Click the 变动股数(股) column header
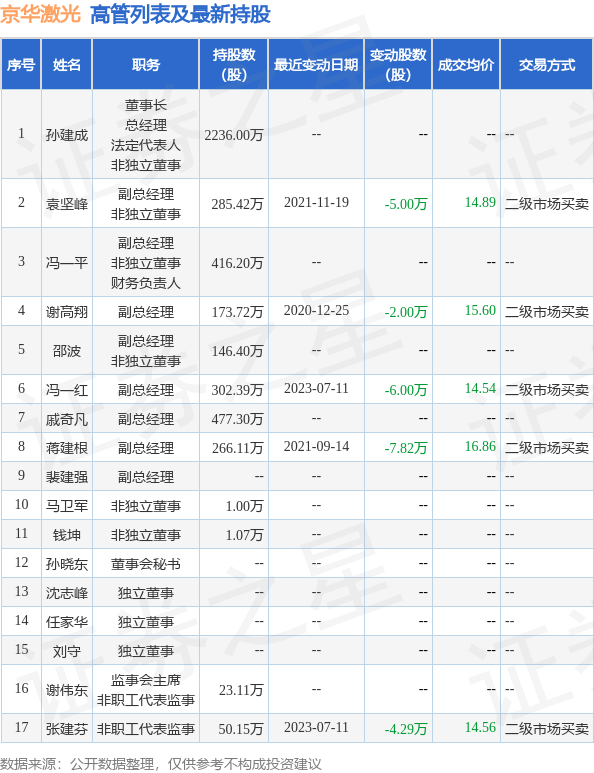 tap(398, 65)
